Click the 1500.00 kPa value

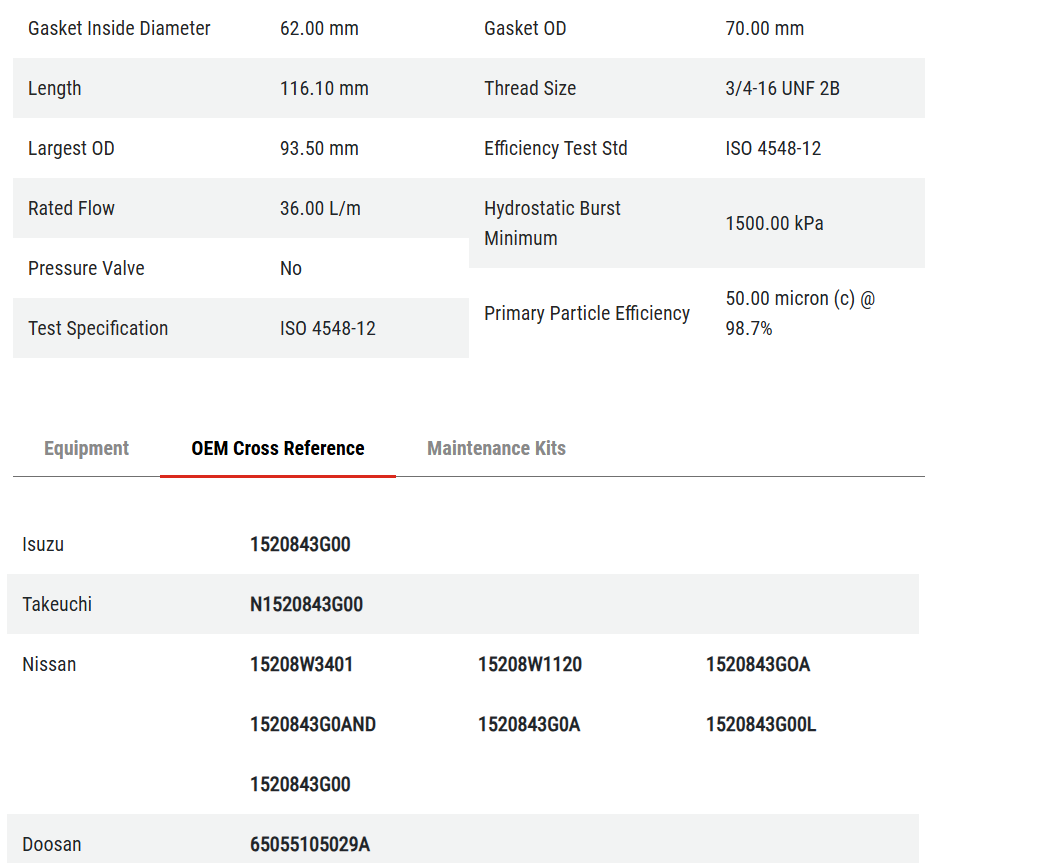[774, 223]
